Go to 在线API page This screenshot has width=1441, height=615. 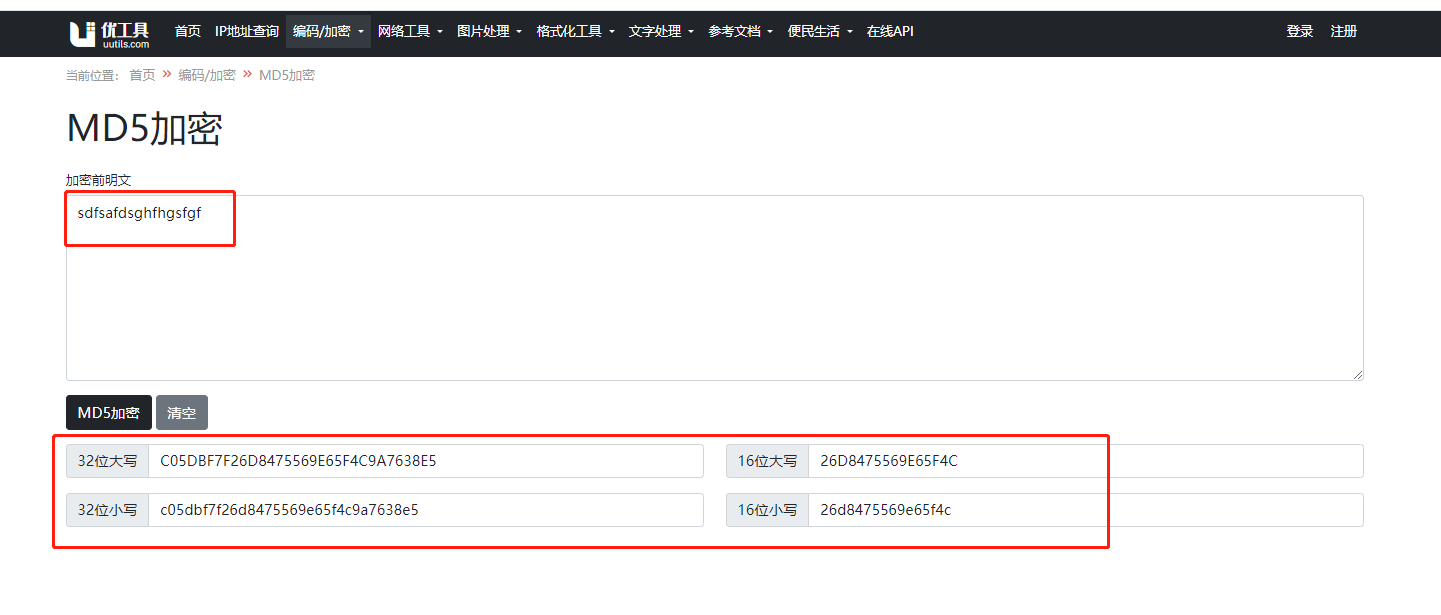890,32
